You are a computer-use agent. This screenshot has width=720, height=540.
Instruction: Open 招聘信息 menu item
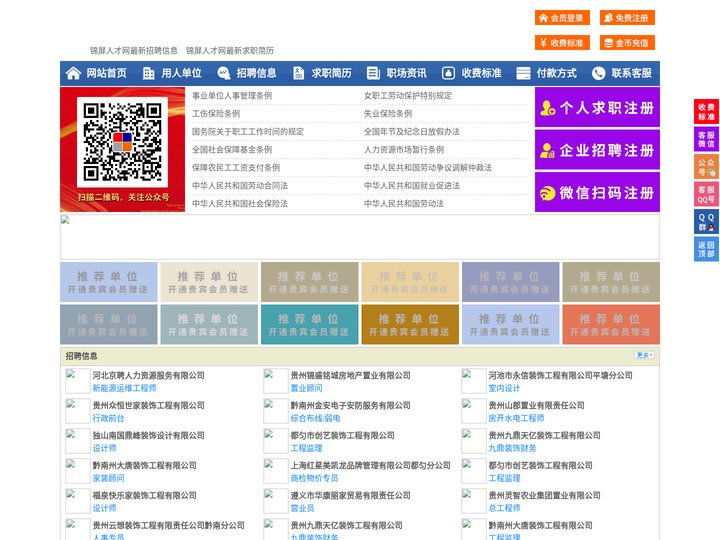pos(256,73)
